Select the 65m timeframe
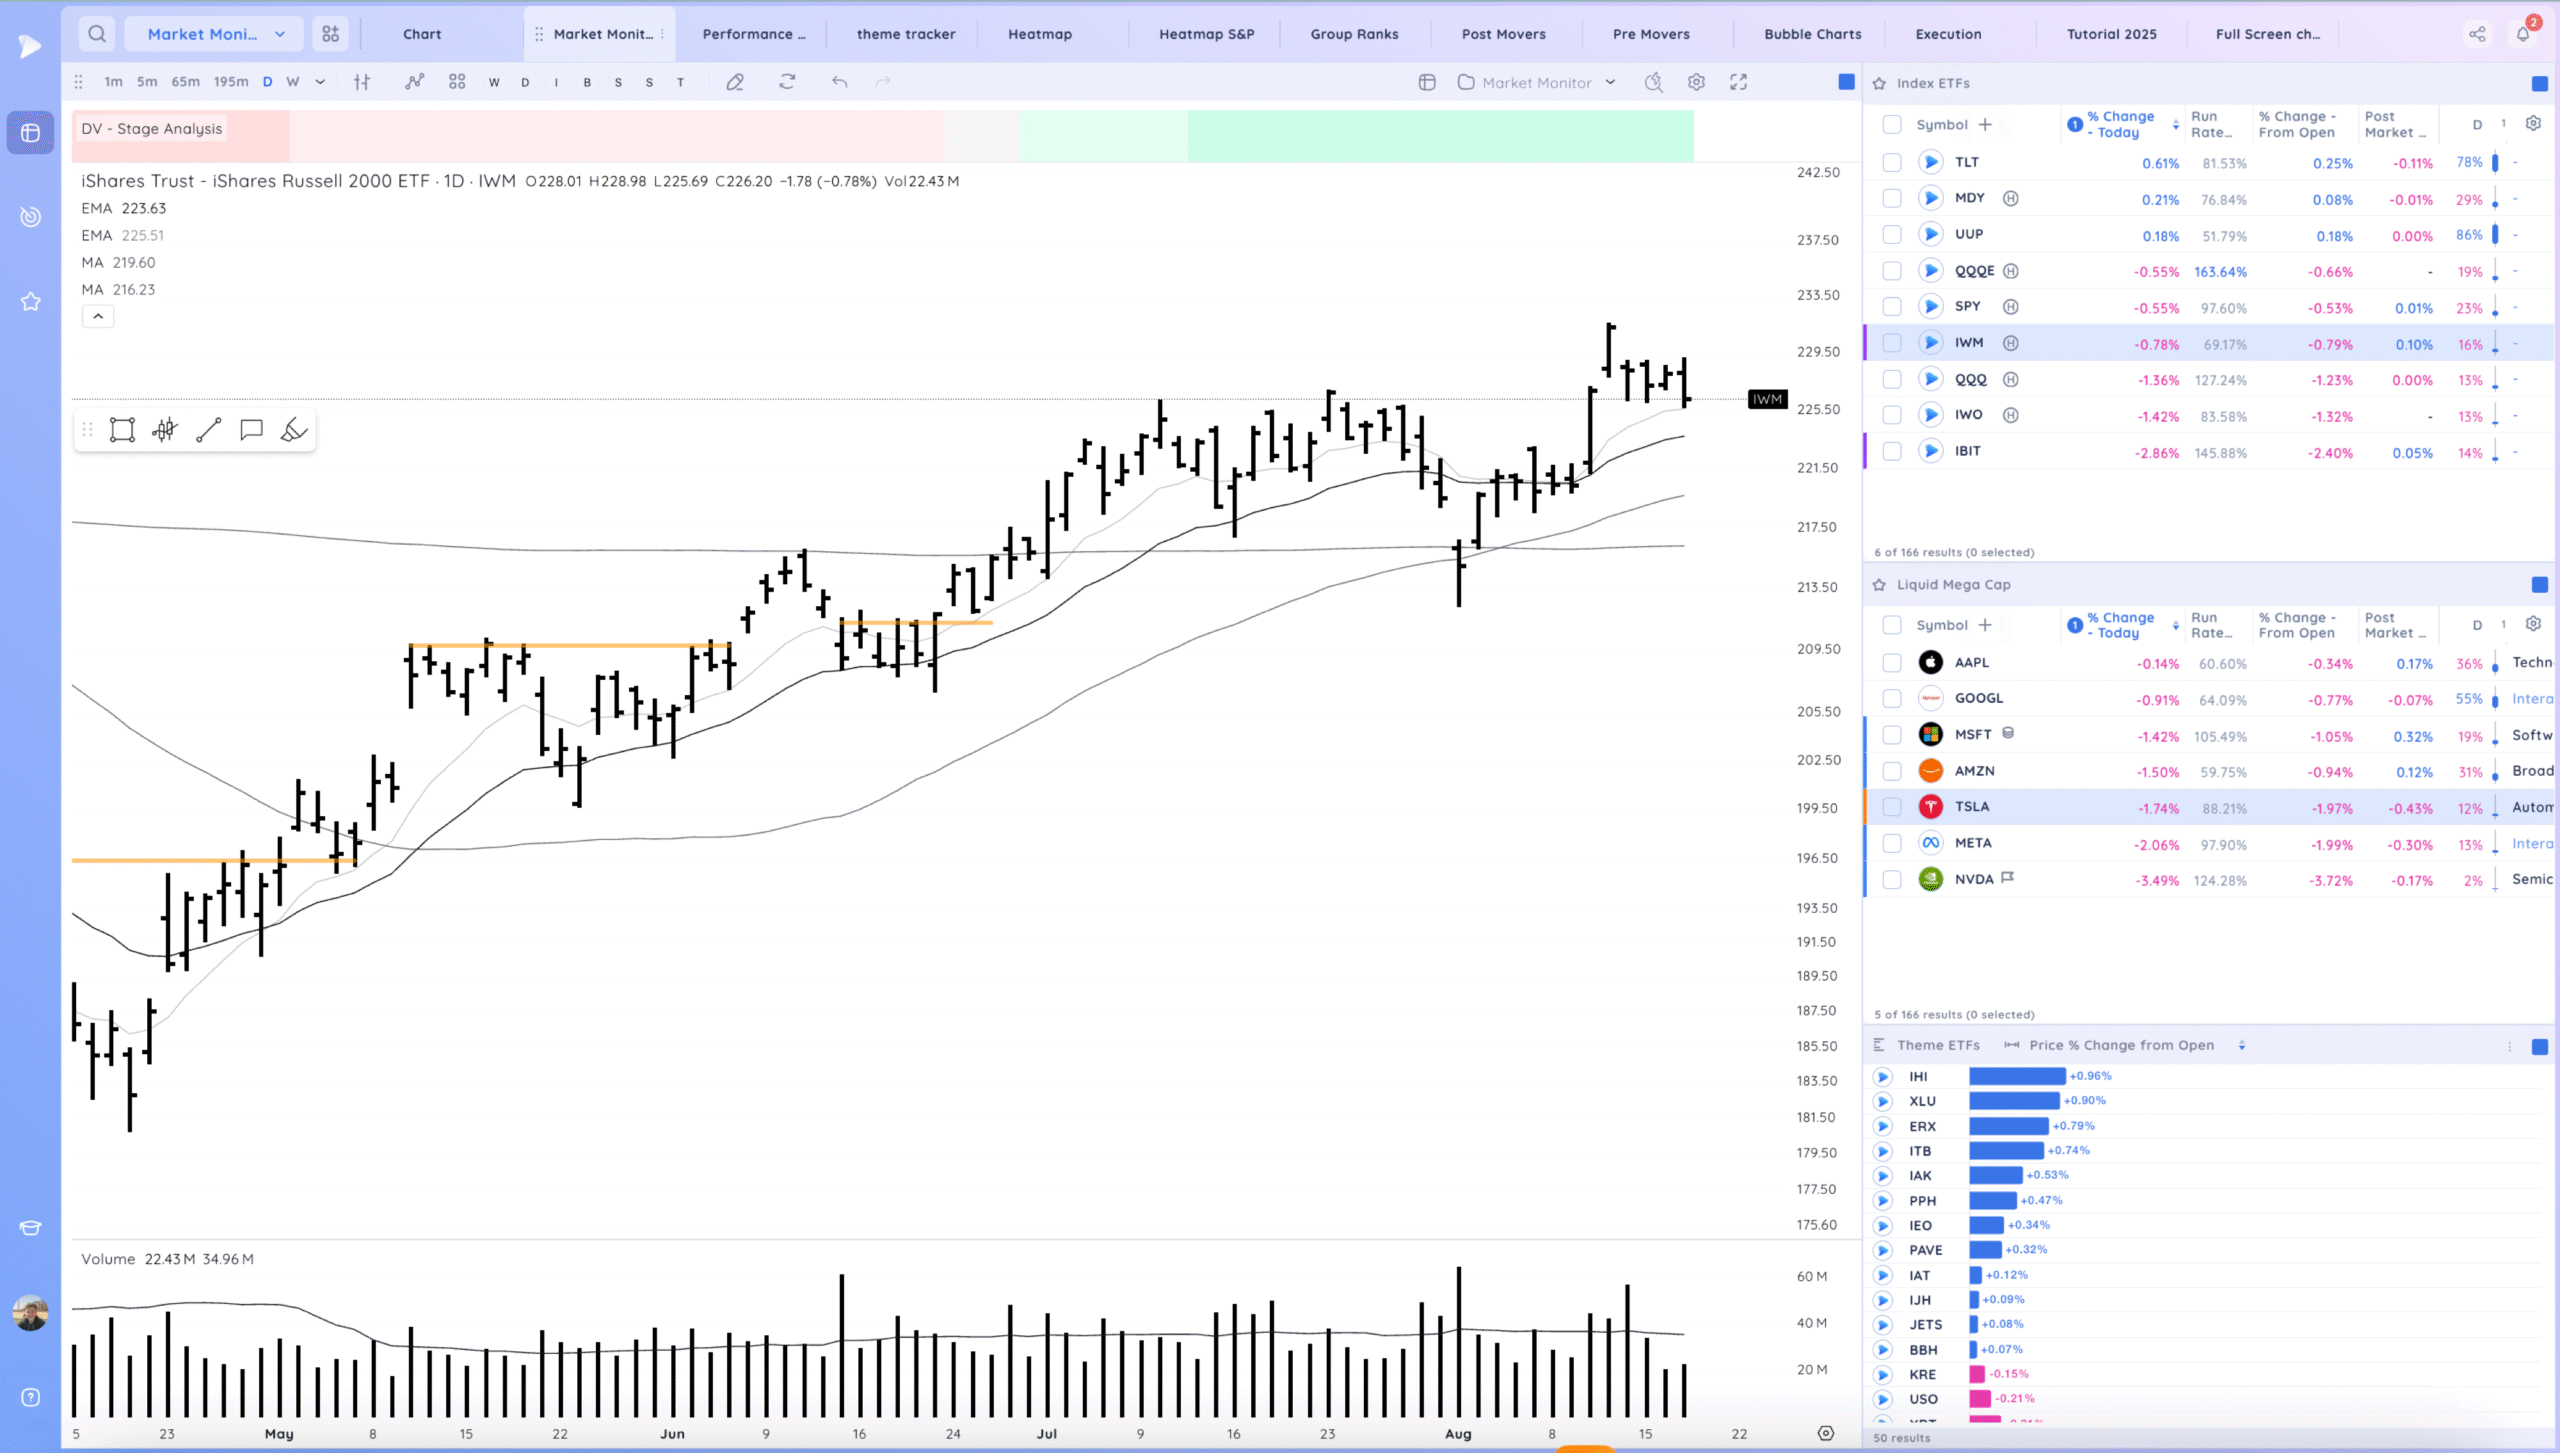The height and width of the screenshot is (1453, 2560). (185, 82)
